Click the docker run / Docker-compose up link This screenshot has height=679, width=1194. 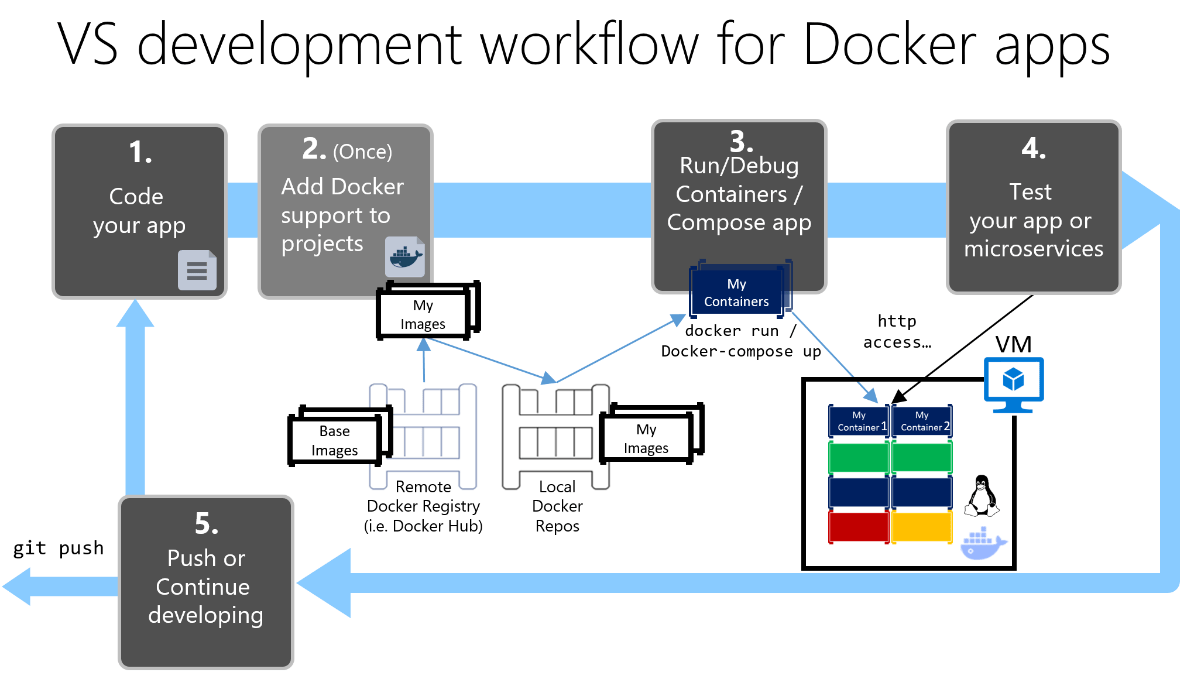739,341
